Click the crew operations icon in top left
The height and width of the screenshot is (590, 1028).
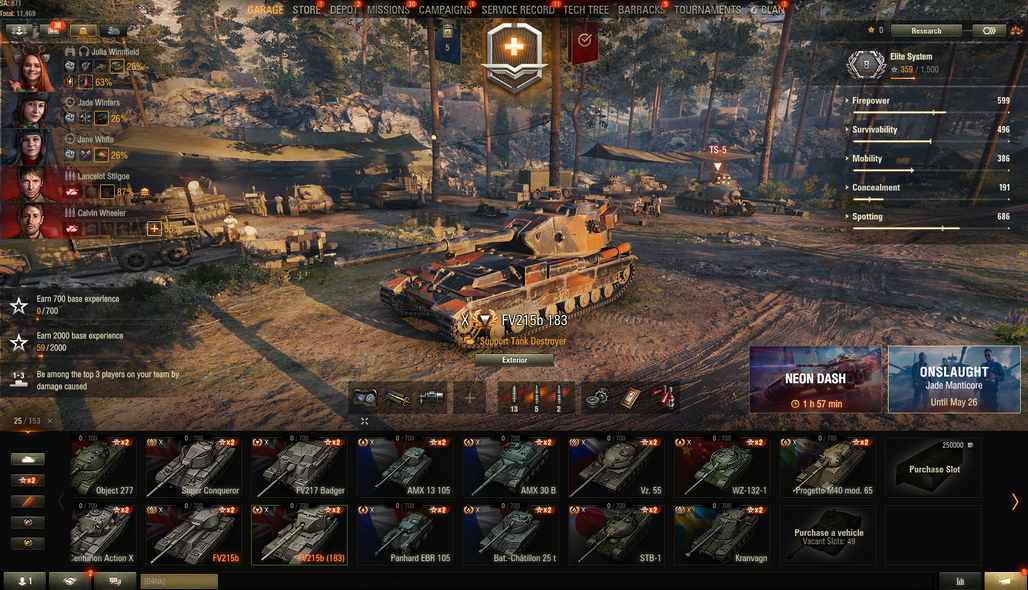(18, 31)
